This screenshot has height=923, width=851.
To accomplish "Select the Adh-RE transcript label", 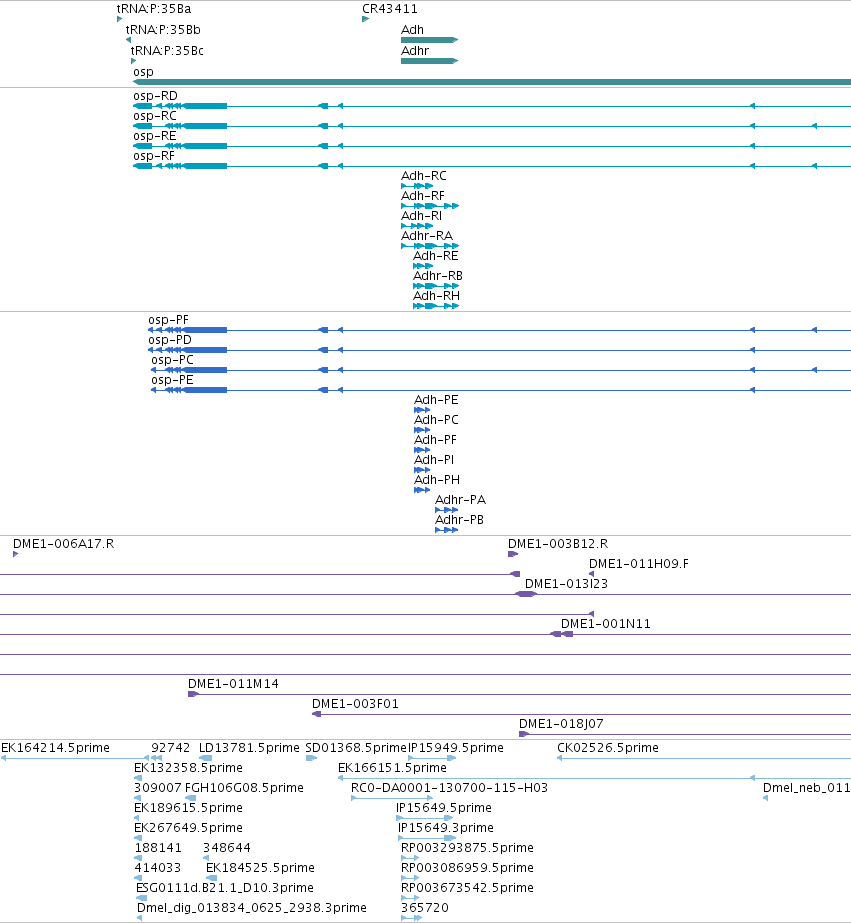I will (436, 256).
